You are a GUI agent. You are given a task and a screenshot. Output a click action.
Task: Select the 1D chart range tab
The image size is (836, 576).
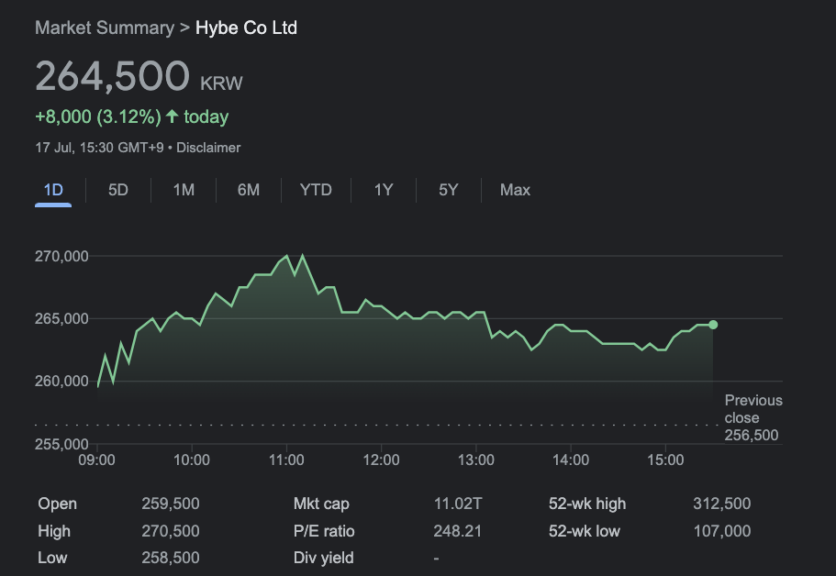click(53, 190)
